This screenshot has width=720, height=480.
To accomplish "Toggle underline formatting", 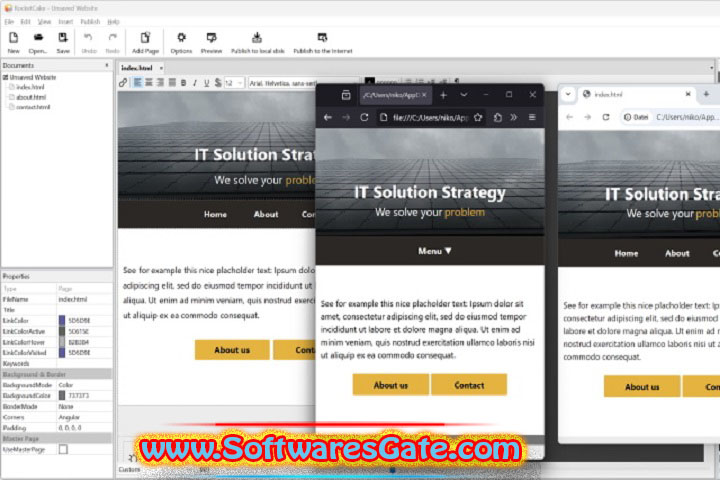I will coord(206,83).
